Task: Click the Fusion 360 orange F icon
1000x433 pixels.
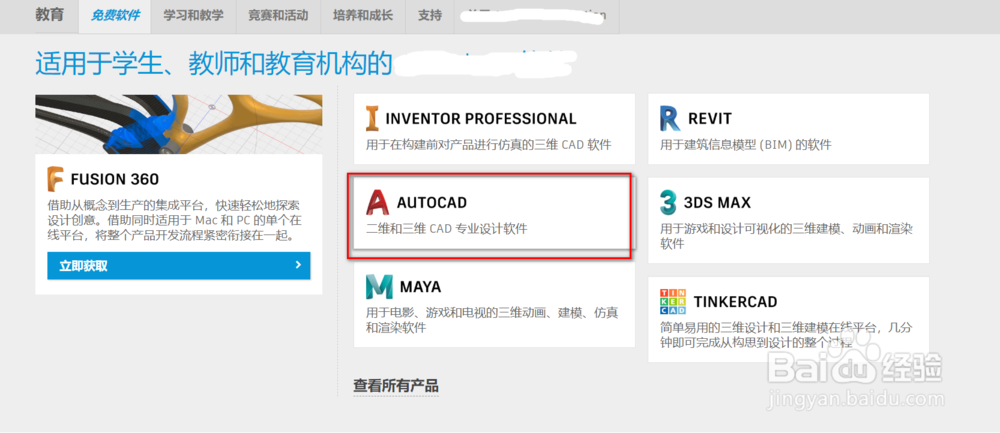Action: [x=55, y=179]
